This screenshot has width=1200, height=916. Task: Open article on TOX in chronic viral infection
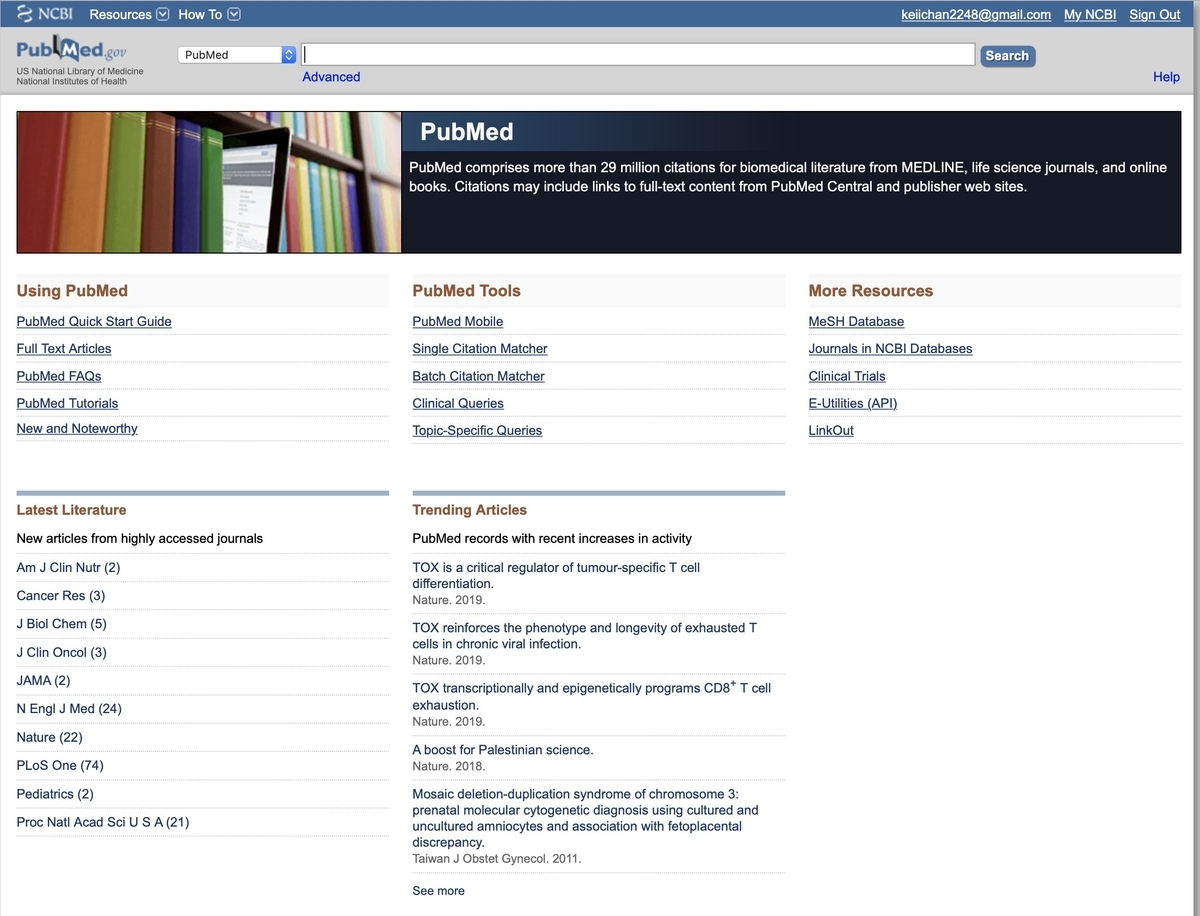pos(585,636)
